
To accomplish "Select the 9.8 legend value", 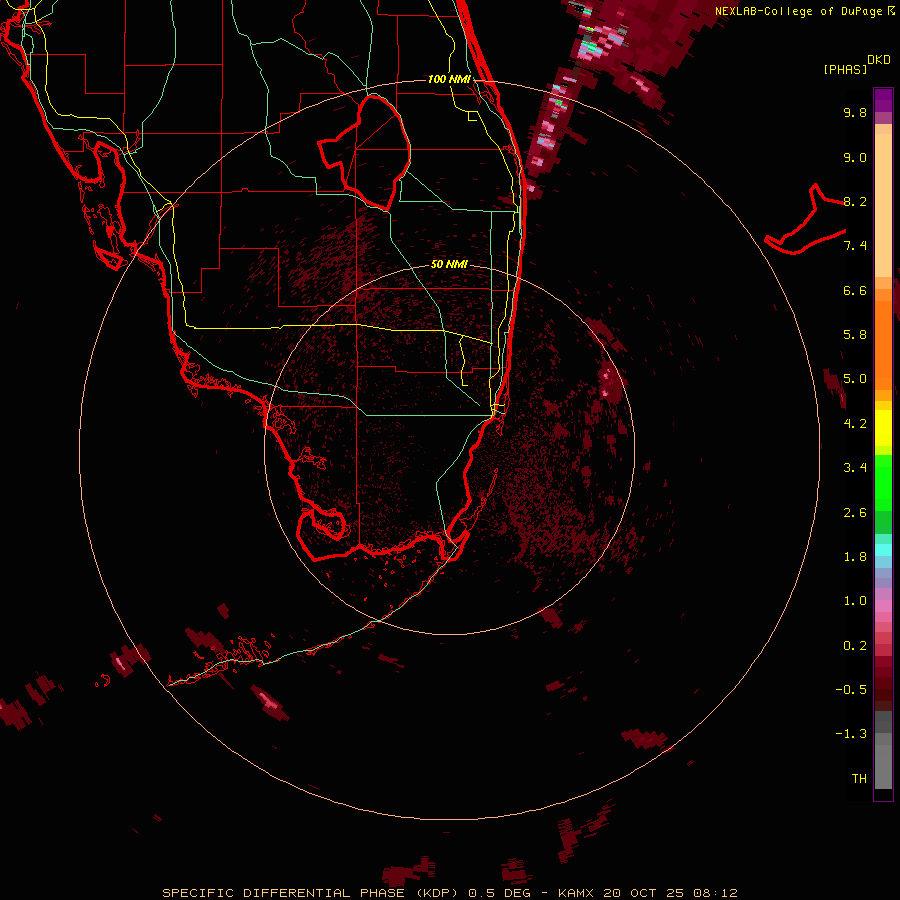I will coord(855,113).
